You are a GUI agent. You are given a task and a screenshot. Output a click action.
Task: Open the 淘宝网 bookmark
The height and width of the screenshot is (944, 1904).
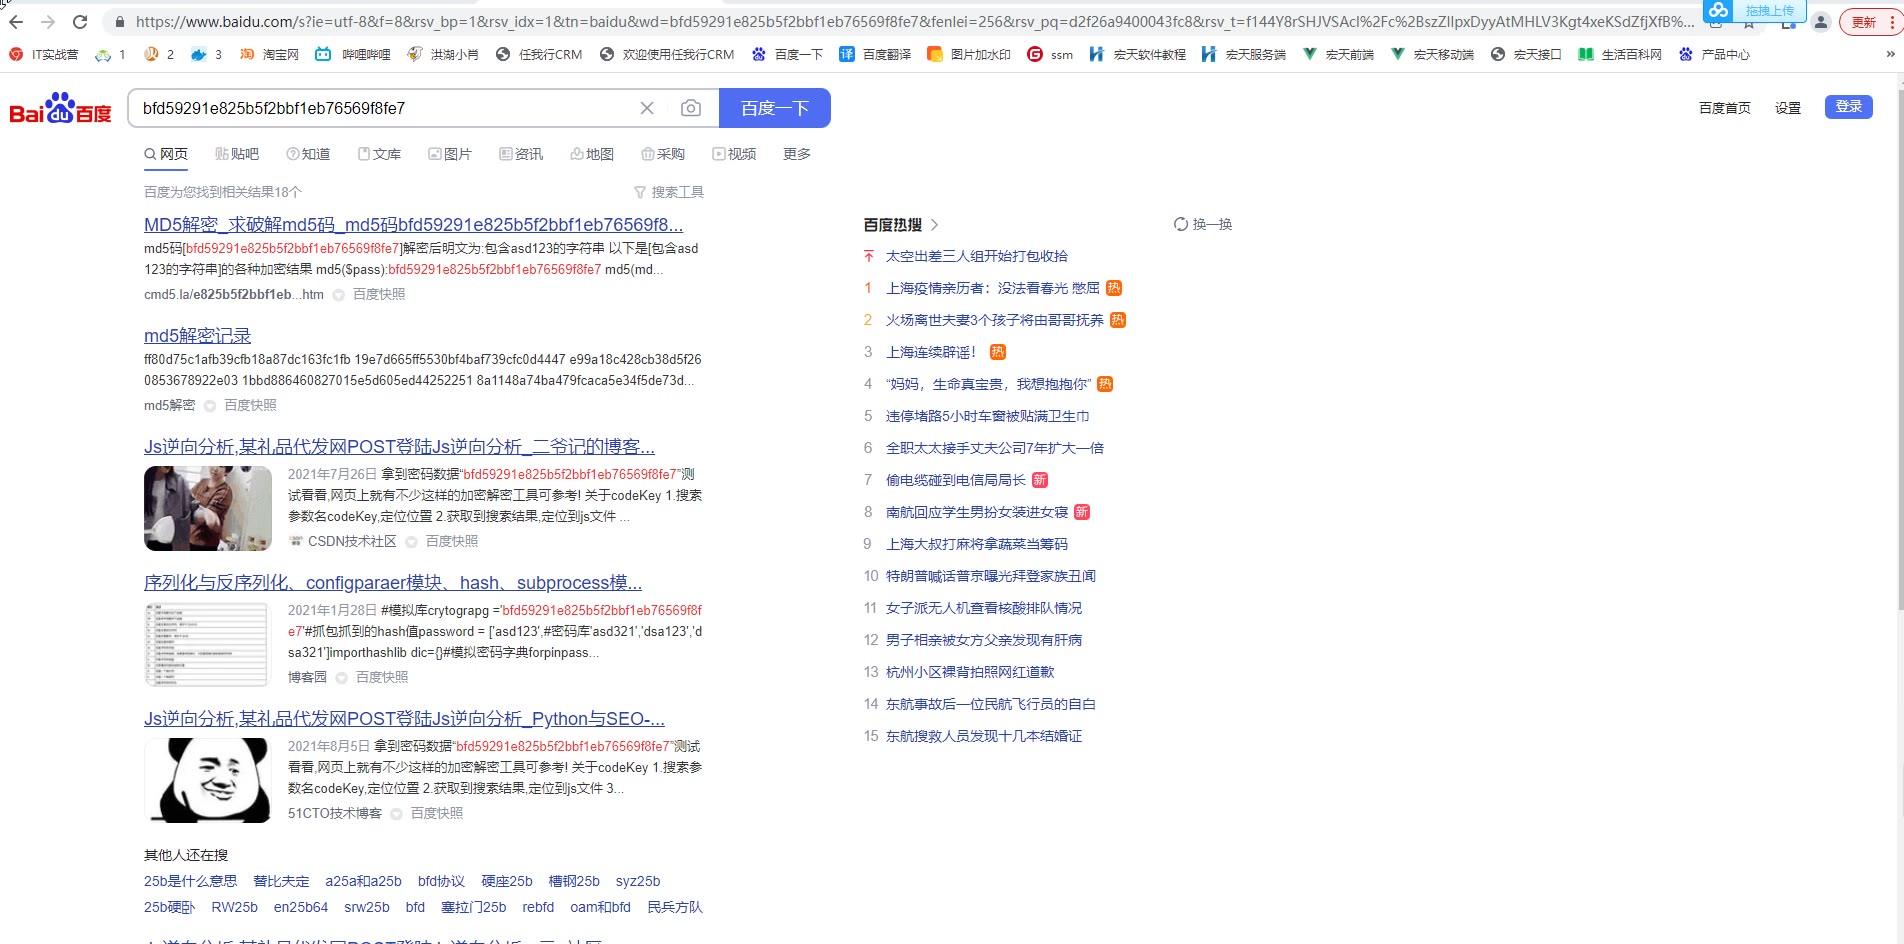point(269,54)
